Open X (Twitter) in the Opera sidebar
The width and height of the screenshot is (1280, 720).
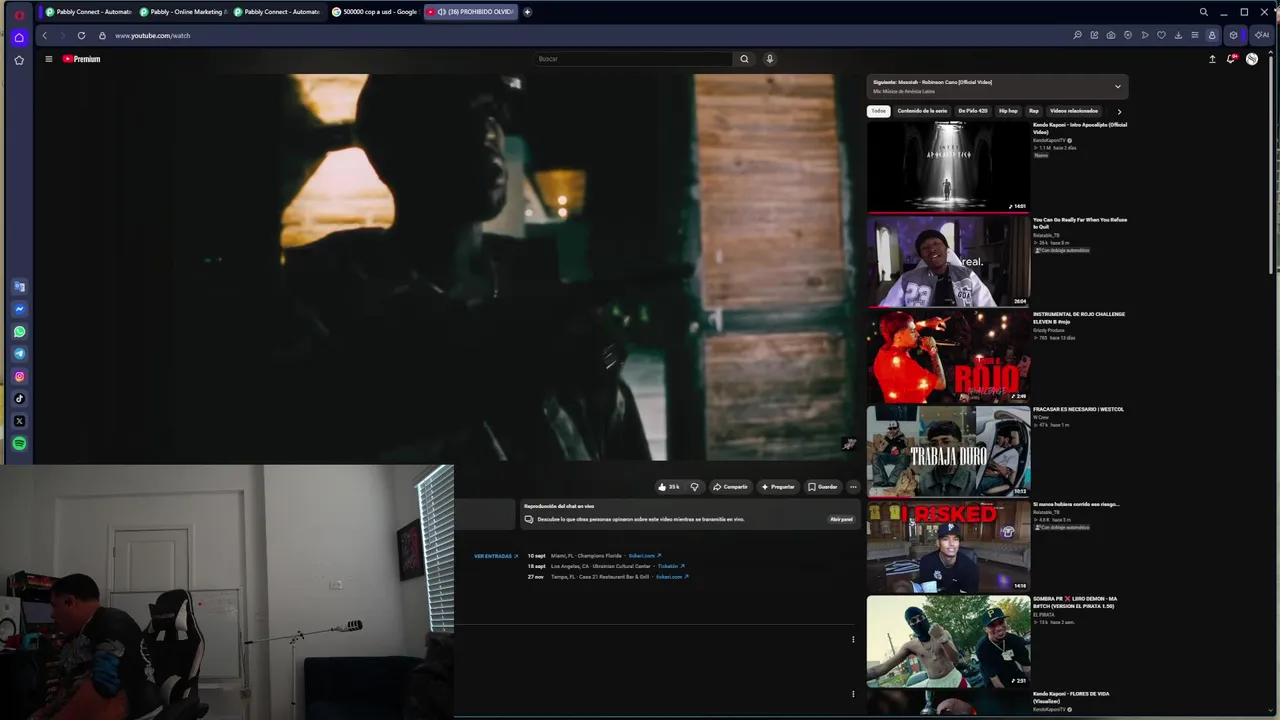19,421
